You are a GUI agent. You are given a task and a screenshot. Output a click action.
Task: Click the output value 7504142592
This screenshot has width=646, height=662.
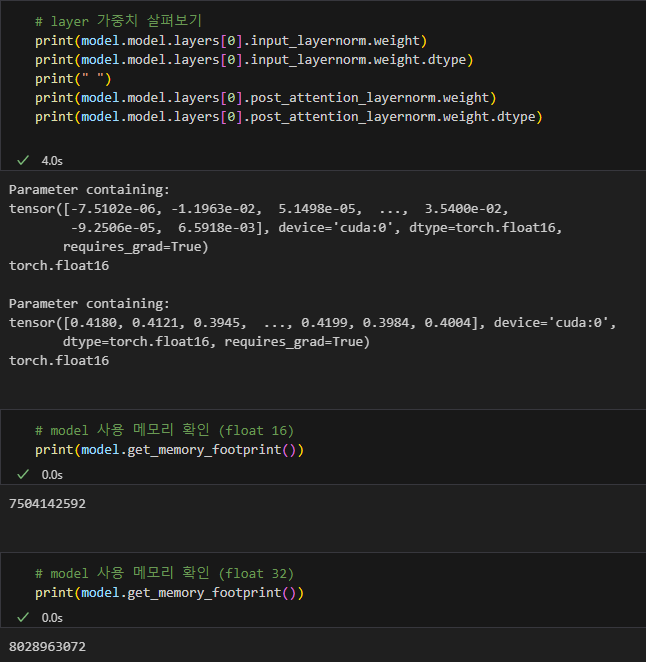47,504
